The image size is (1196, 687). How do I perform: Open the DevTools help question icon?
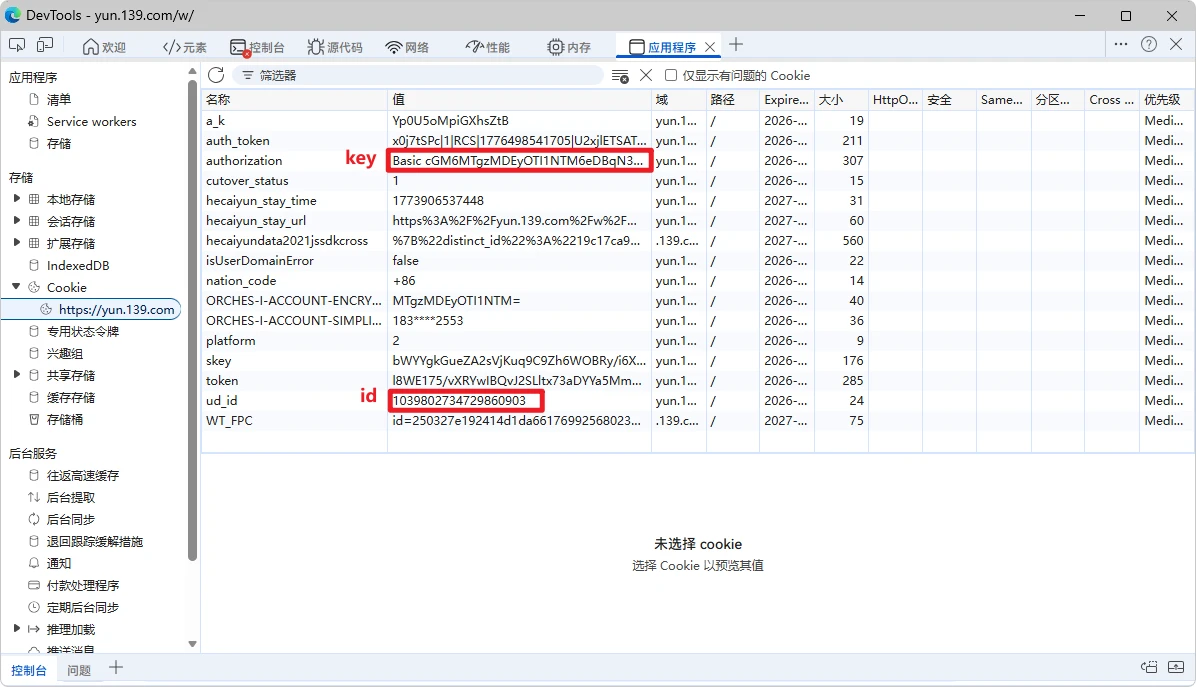click(1149, 45)
